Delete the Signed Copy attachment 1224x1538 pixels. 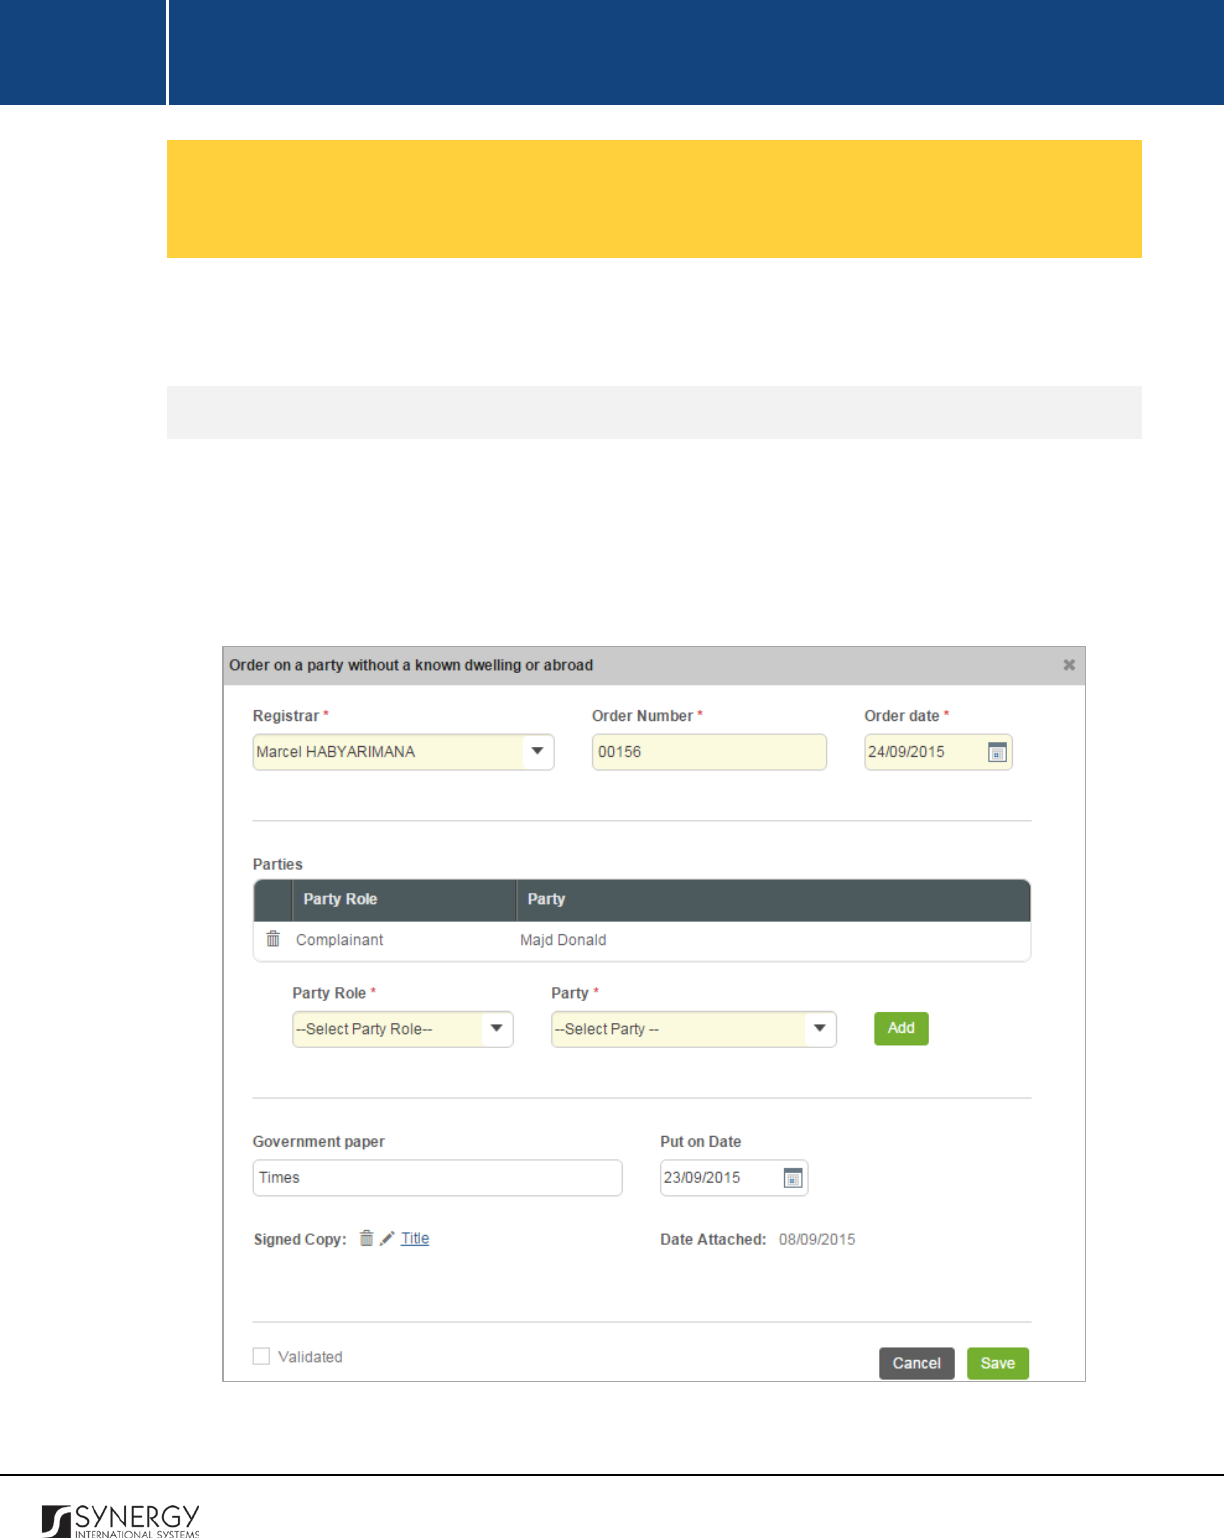click(x=367, y=1238)
